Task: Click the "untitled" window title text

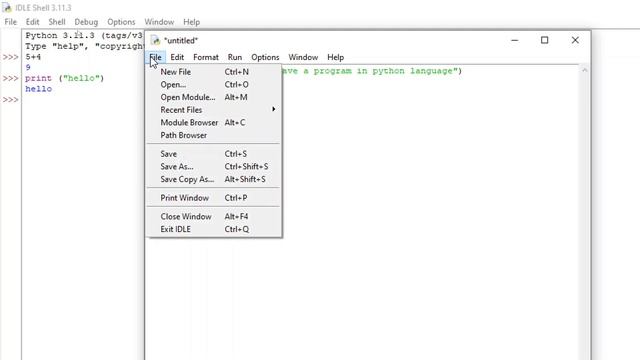Action: point(181,40)
